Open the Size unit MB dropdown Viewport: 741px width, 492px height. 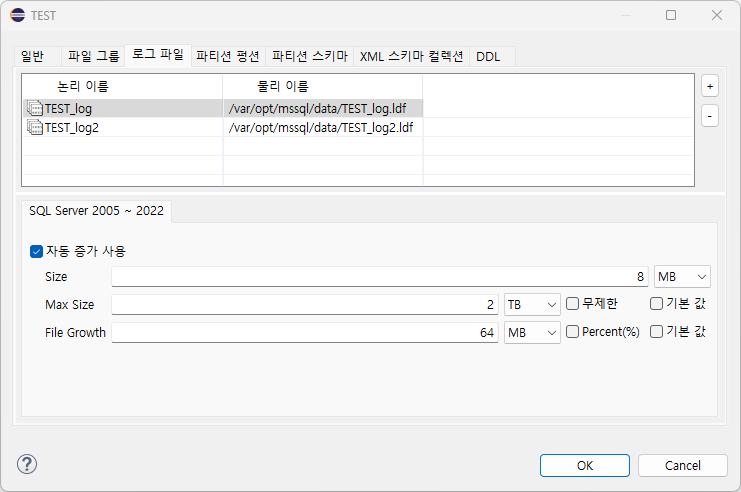(x=682, y=276)
